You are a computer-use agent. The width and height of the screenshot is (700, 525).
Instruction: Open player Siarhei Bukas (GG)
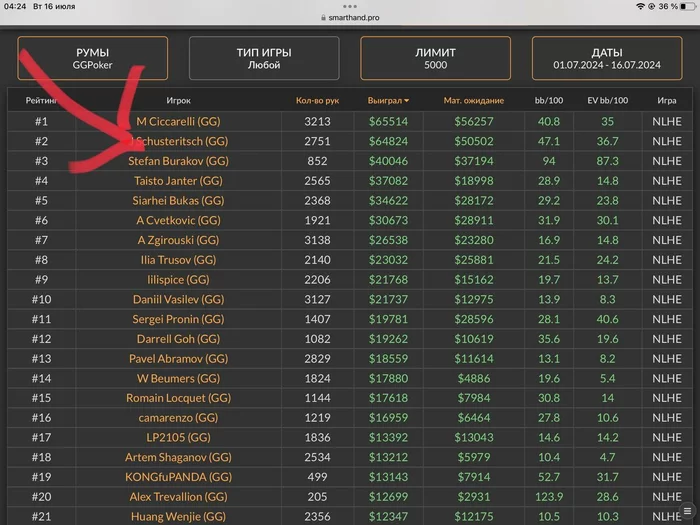coord(179,200)
